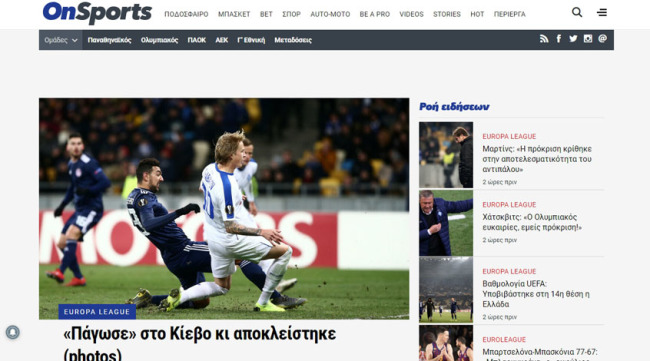Click the notification bell icon
The image size is (650, 361).
click(x=12, y=332)
